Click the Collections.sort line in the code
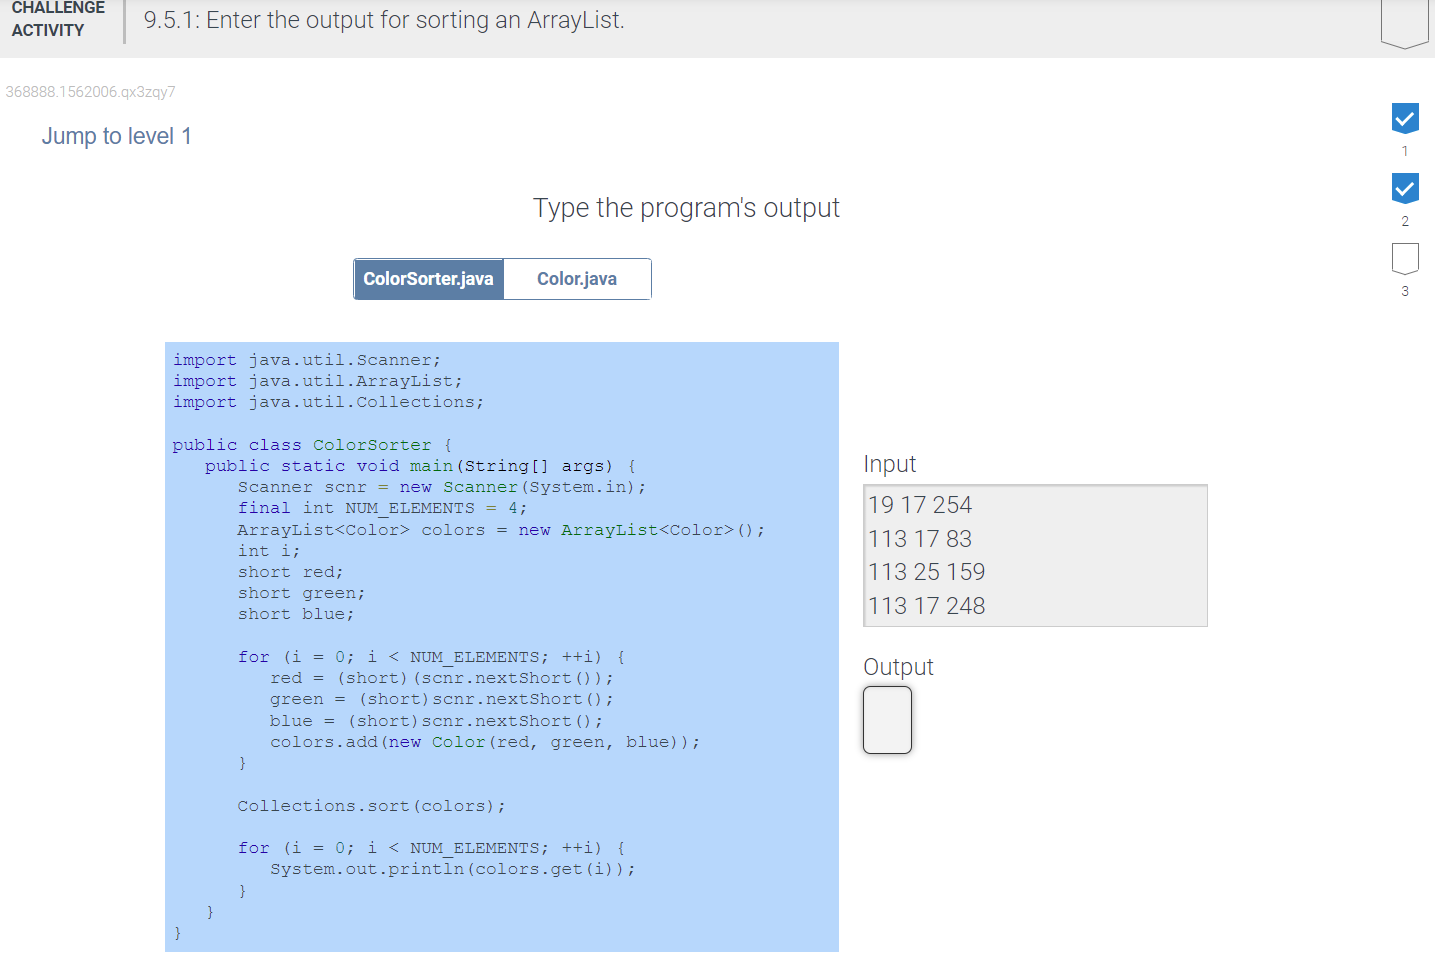This screenshot has width=1435, height=961. click(370, 805)
